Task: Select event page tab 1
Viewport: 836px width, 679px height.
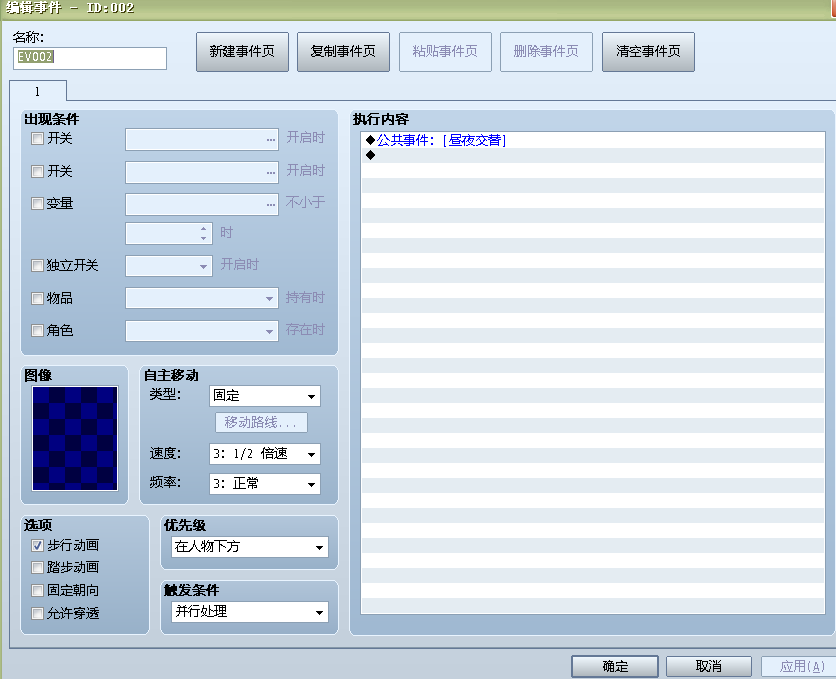Action: (x=38, y=91)
